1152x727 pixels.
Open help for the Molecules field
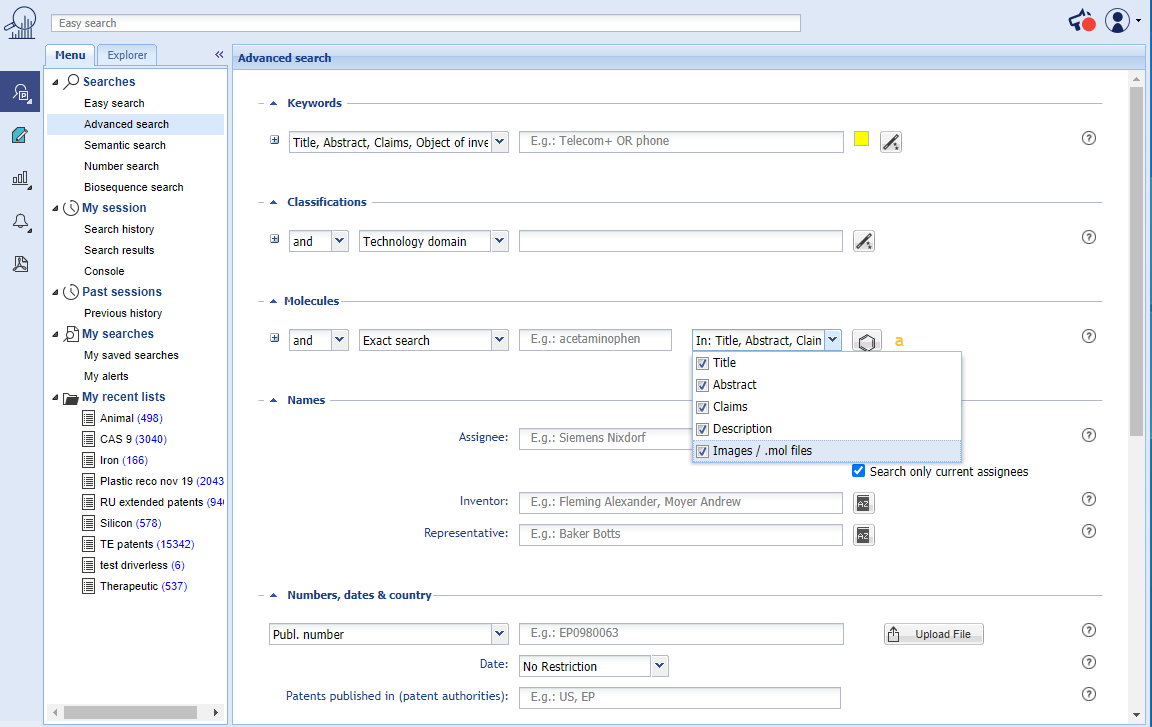(1089, 336)
